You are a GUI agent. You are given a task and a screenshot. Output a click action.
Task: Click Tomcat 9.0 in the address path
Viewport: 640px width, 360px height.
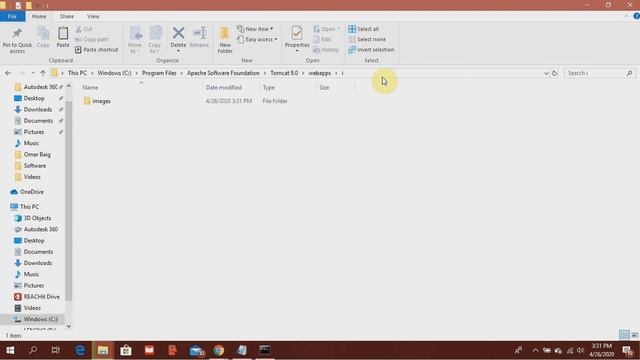(284, 73)
